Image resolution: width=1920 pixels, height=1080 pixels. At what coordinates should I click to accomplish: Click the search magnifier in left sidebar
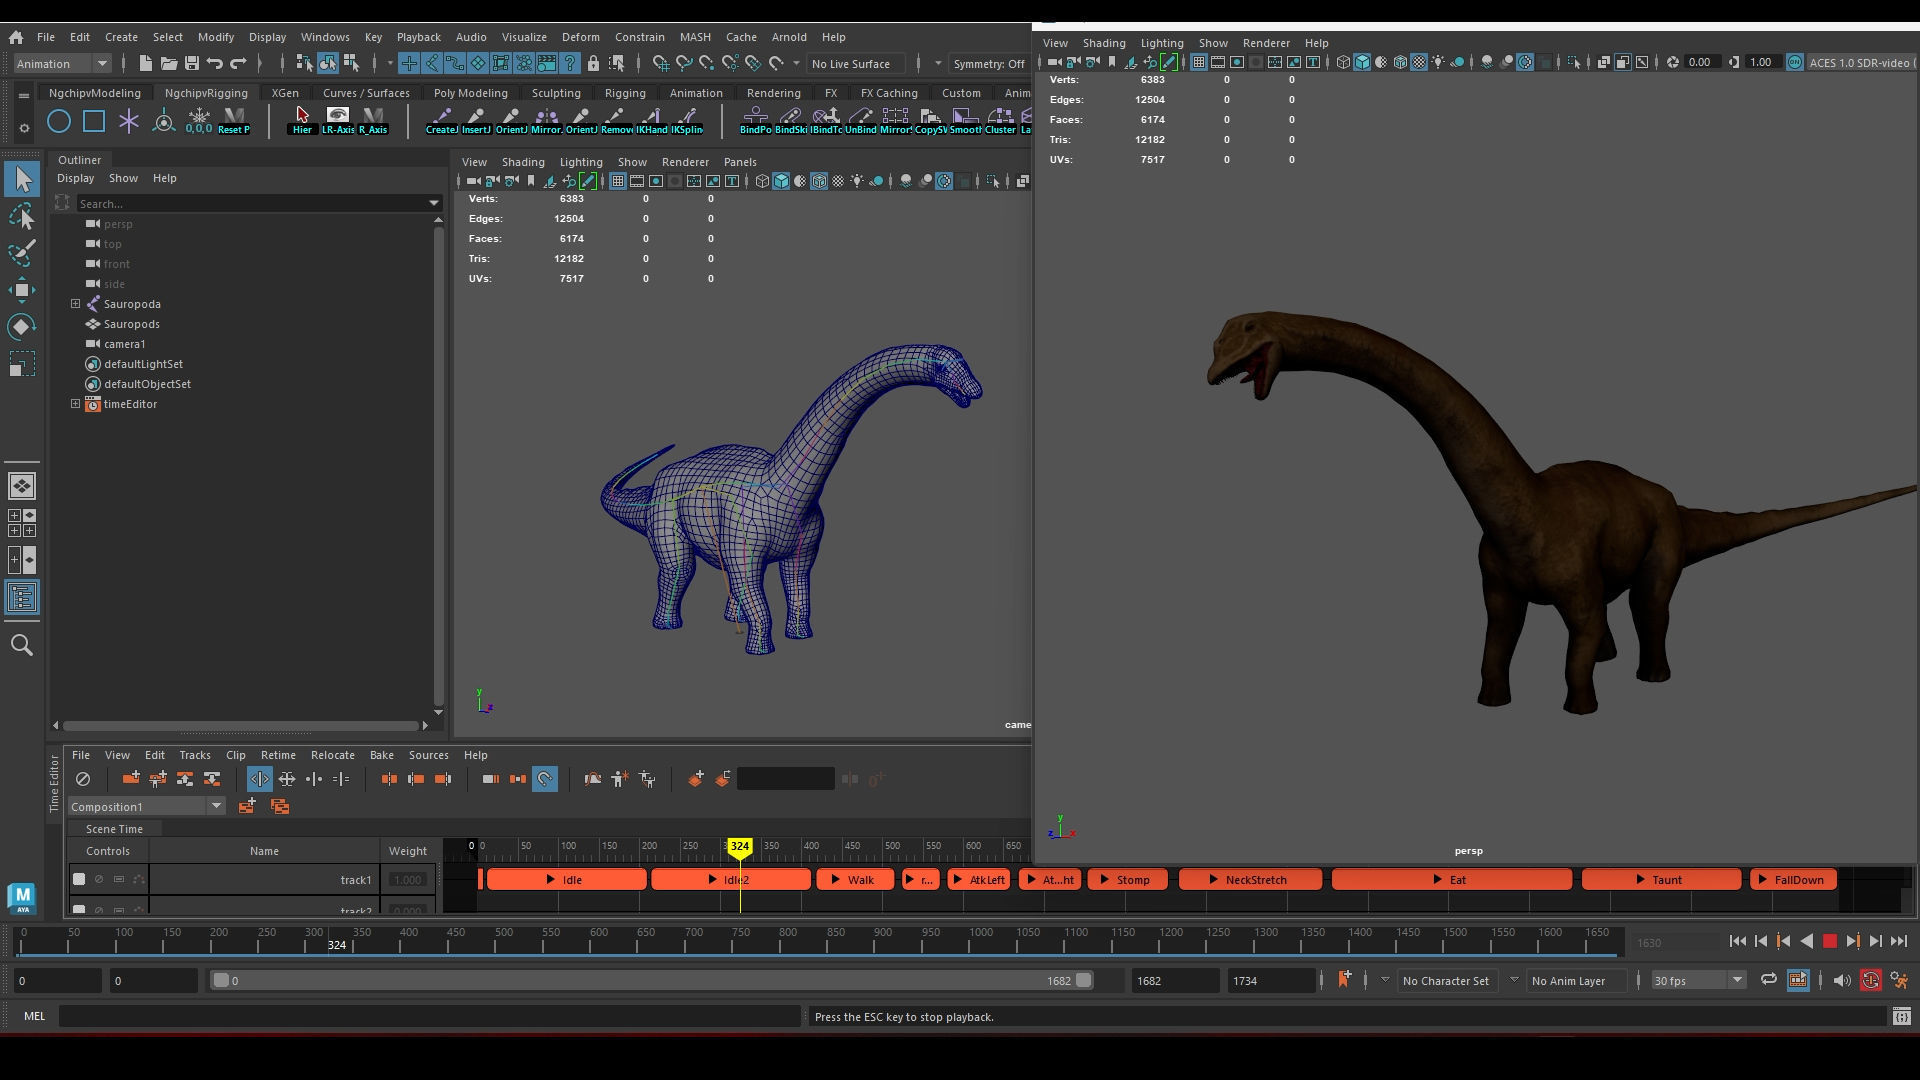[22, 645]
